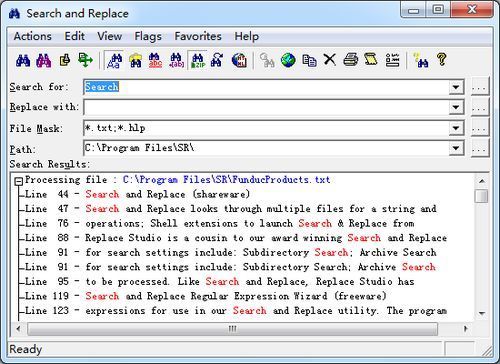
Task: Toggle the search subdirectories folder binoculars icon
Action: click(x=135, y=60)
